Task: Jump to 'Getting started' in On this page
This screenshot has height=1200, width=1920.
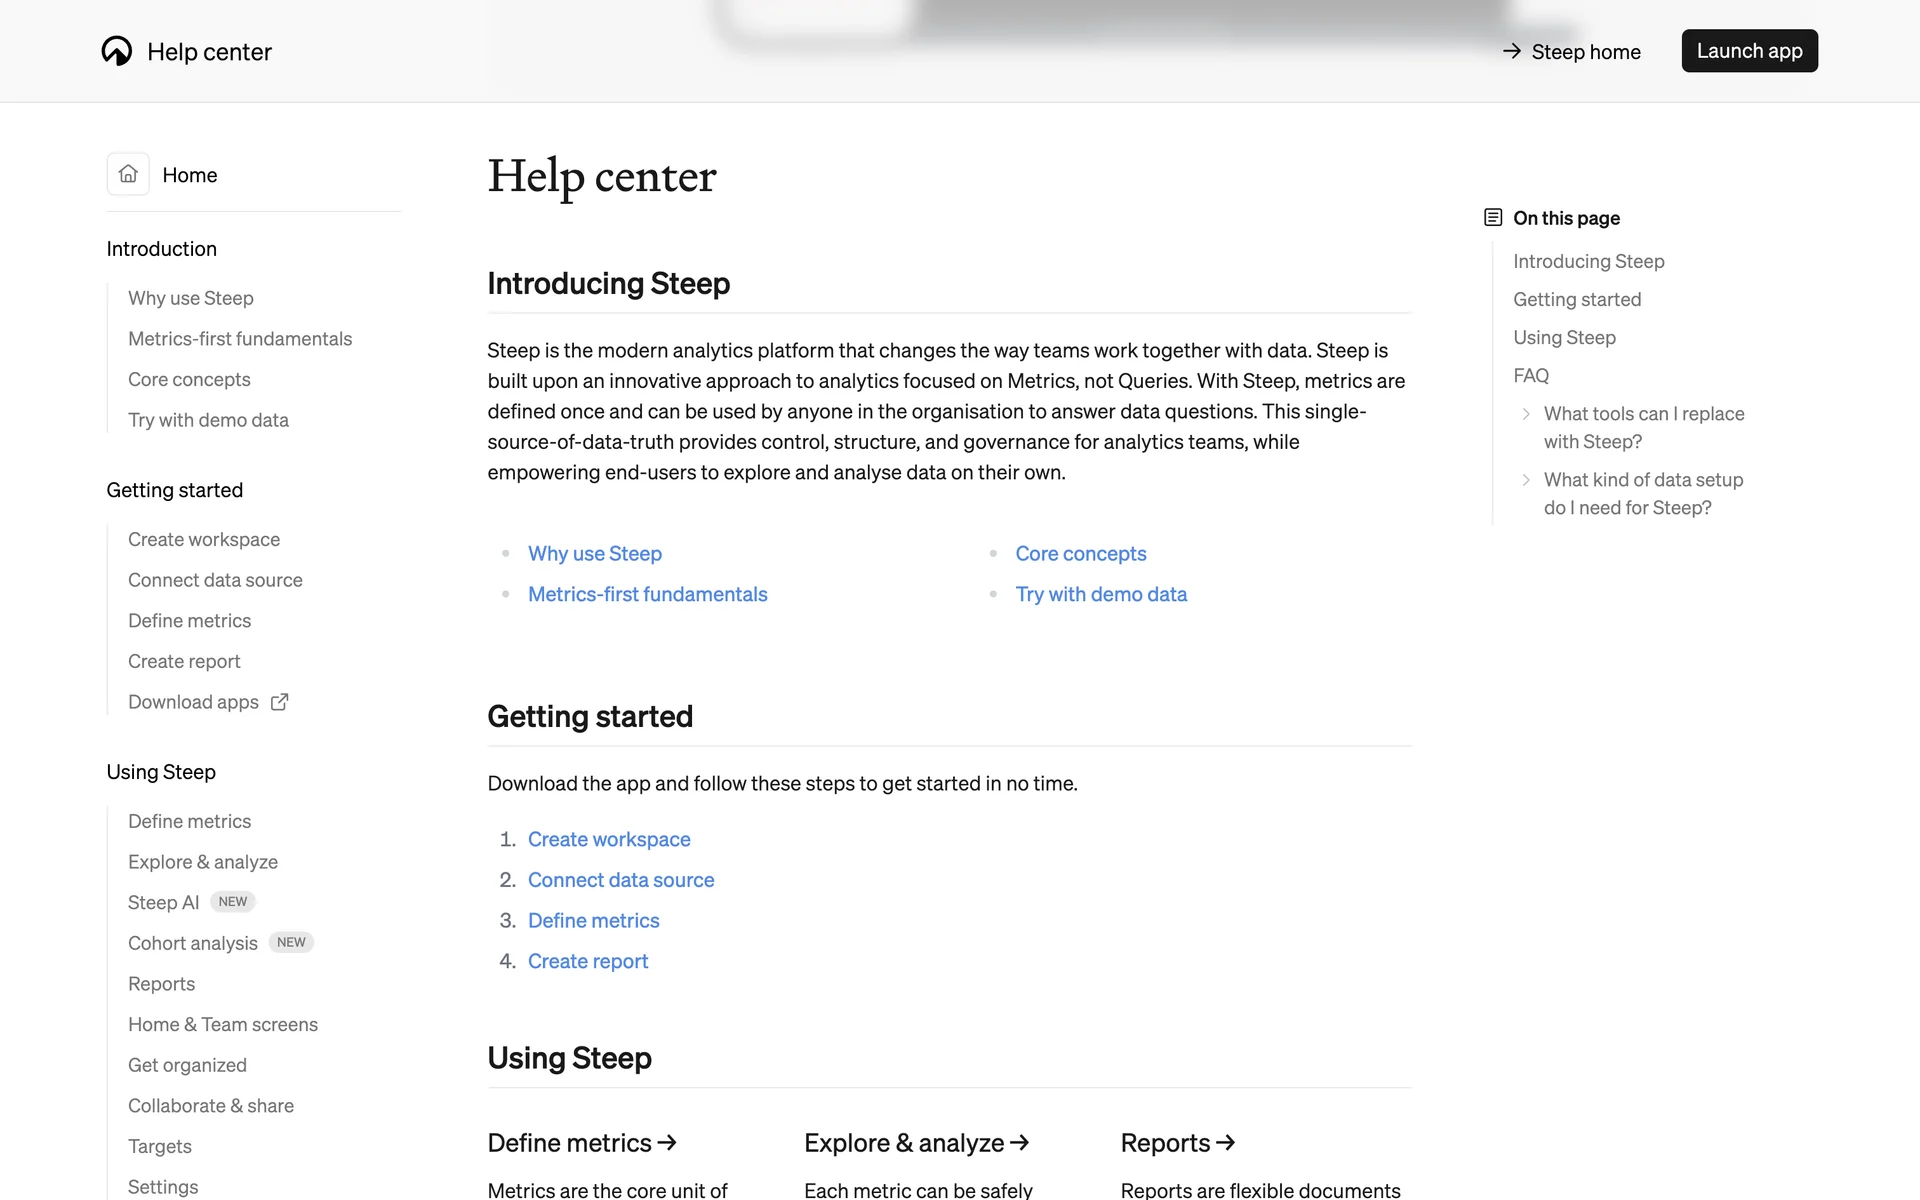Action: coord(1577,300)
